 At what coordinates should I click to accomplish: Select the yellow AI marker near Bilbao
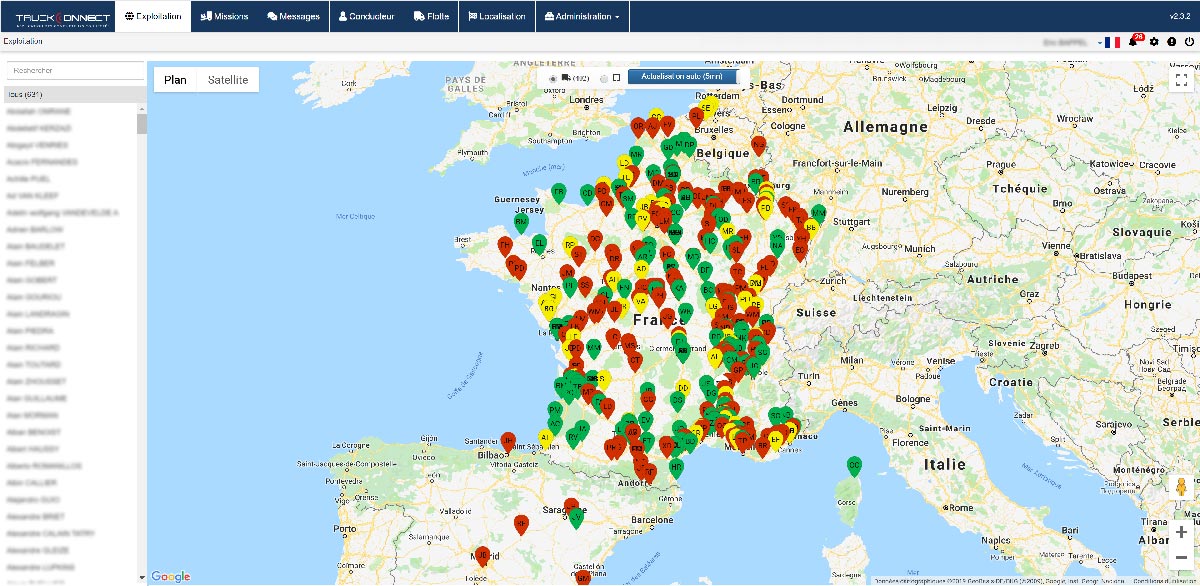[545, 440]
